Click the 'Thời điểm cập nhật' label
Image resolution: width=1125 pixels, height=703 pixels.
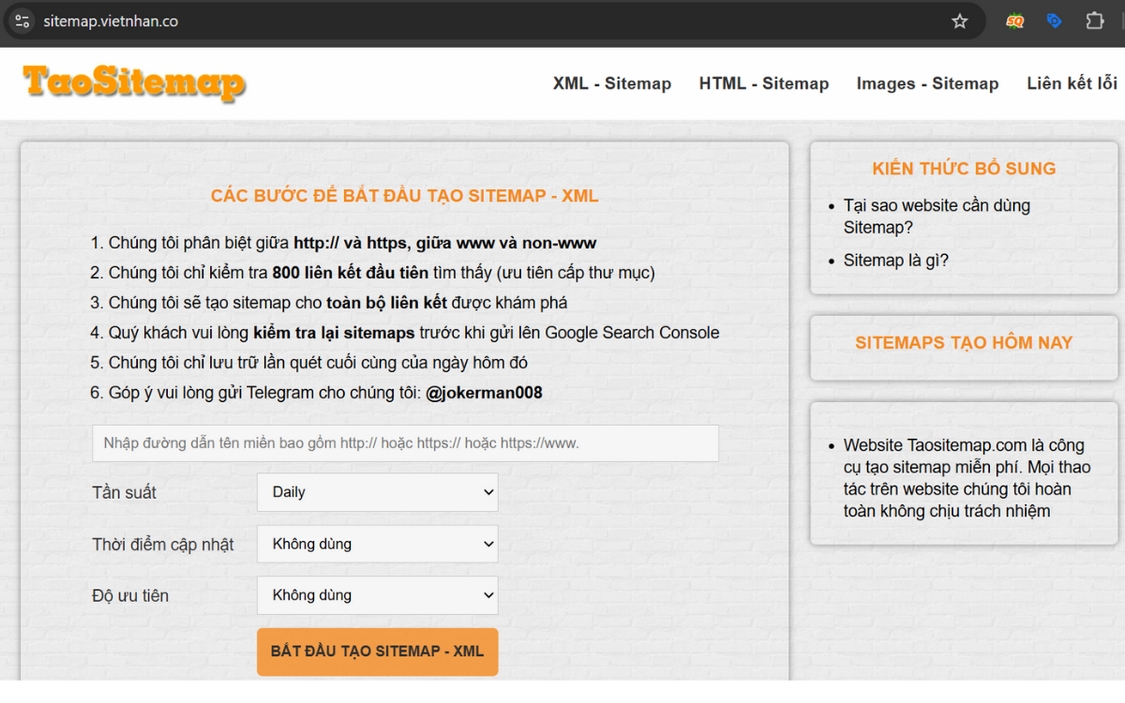(x=163, y=544)
